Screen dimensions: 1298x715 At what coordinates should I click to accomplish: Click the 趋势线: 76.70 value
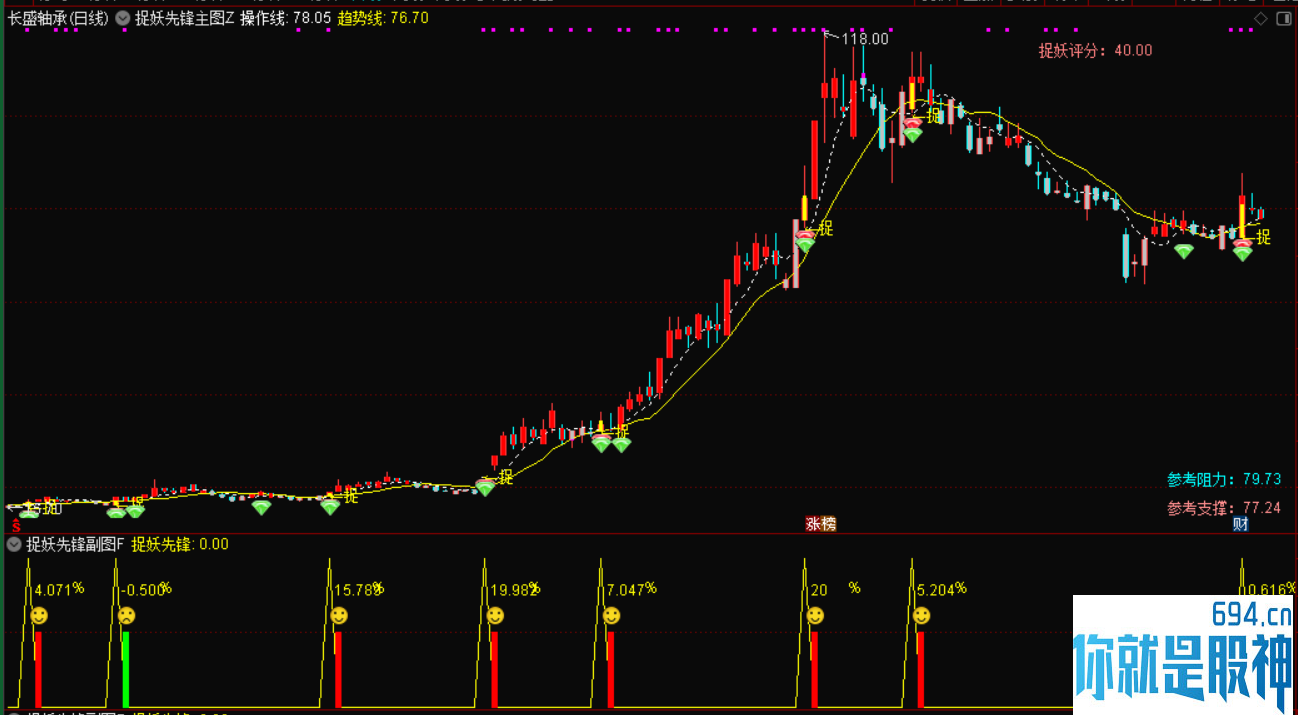[383, 18]
